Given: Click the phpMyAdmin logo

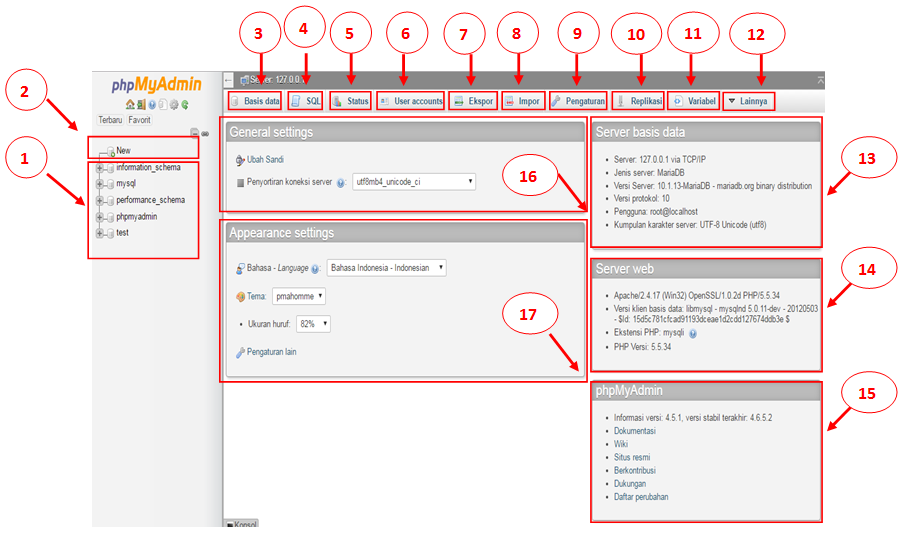Looking at the screenshot, I should (157, 85).
